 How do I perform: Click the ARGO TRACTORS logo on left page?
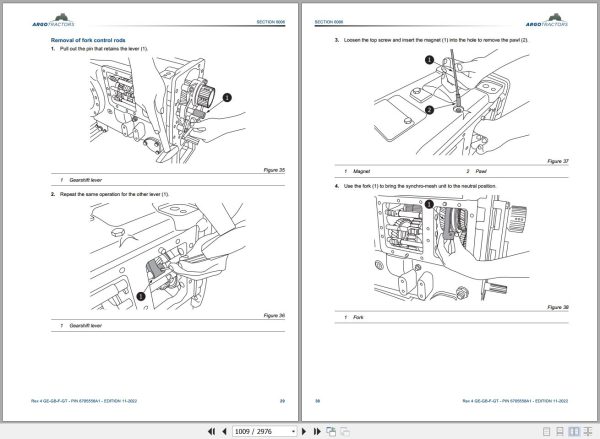[x=54, y=20]
